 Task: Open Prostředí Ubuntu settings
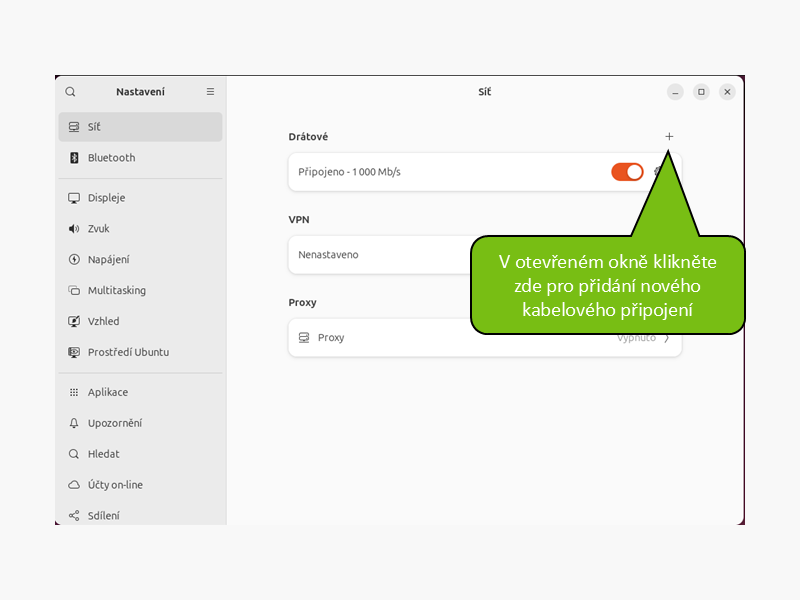tap(140, 353)
